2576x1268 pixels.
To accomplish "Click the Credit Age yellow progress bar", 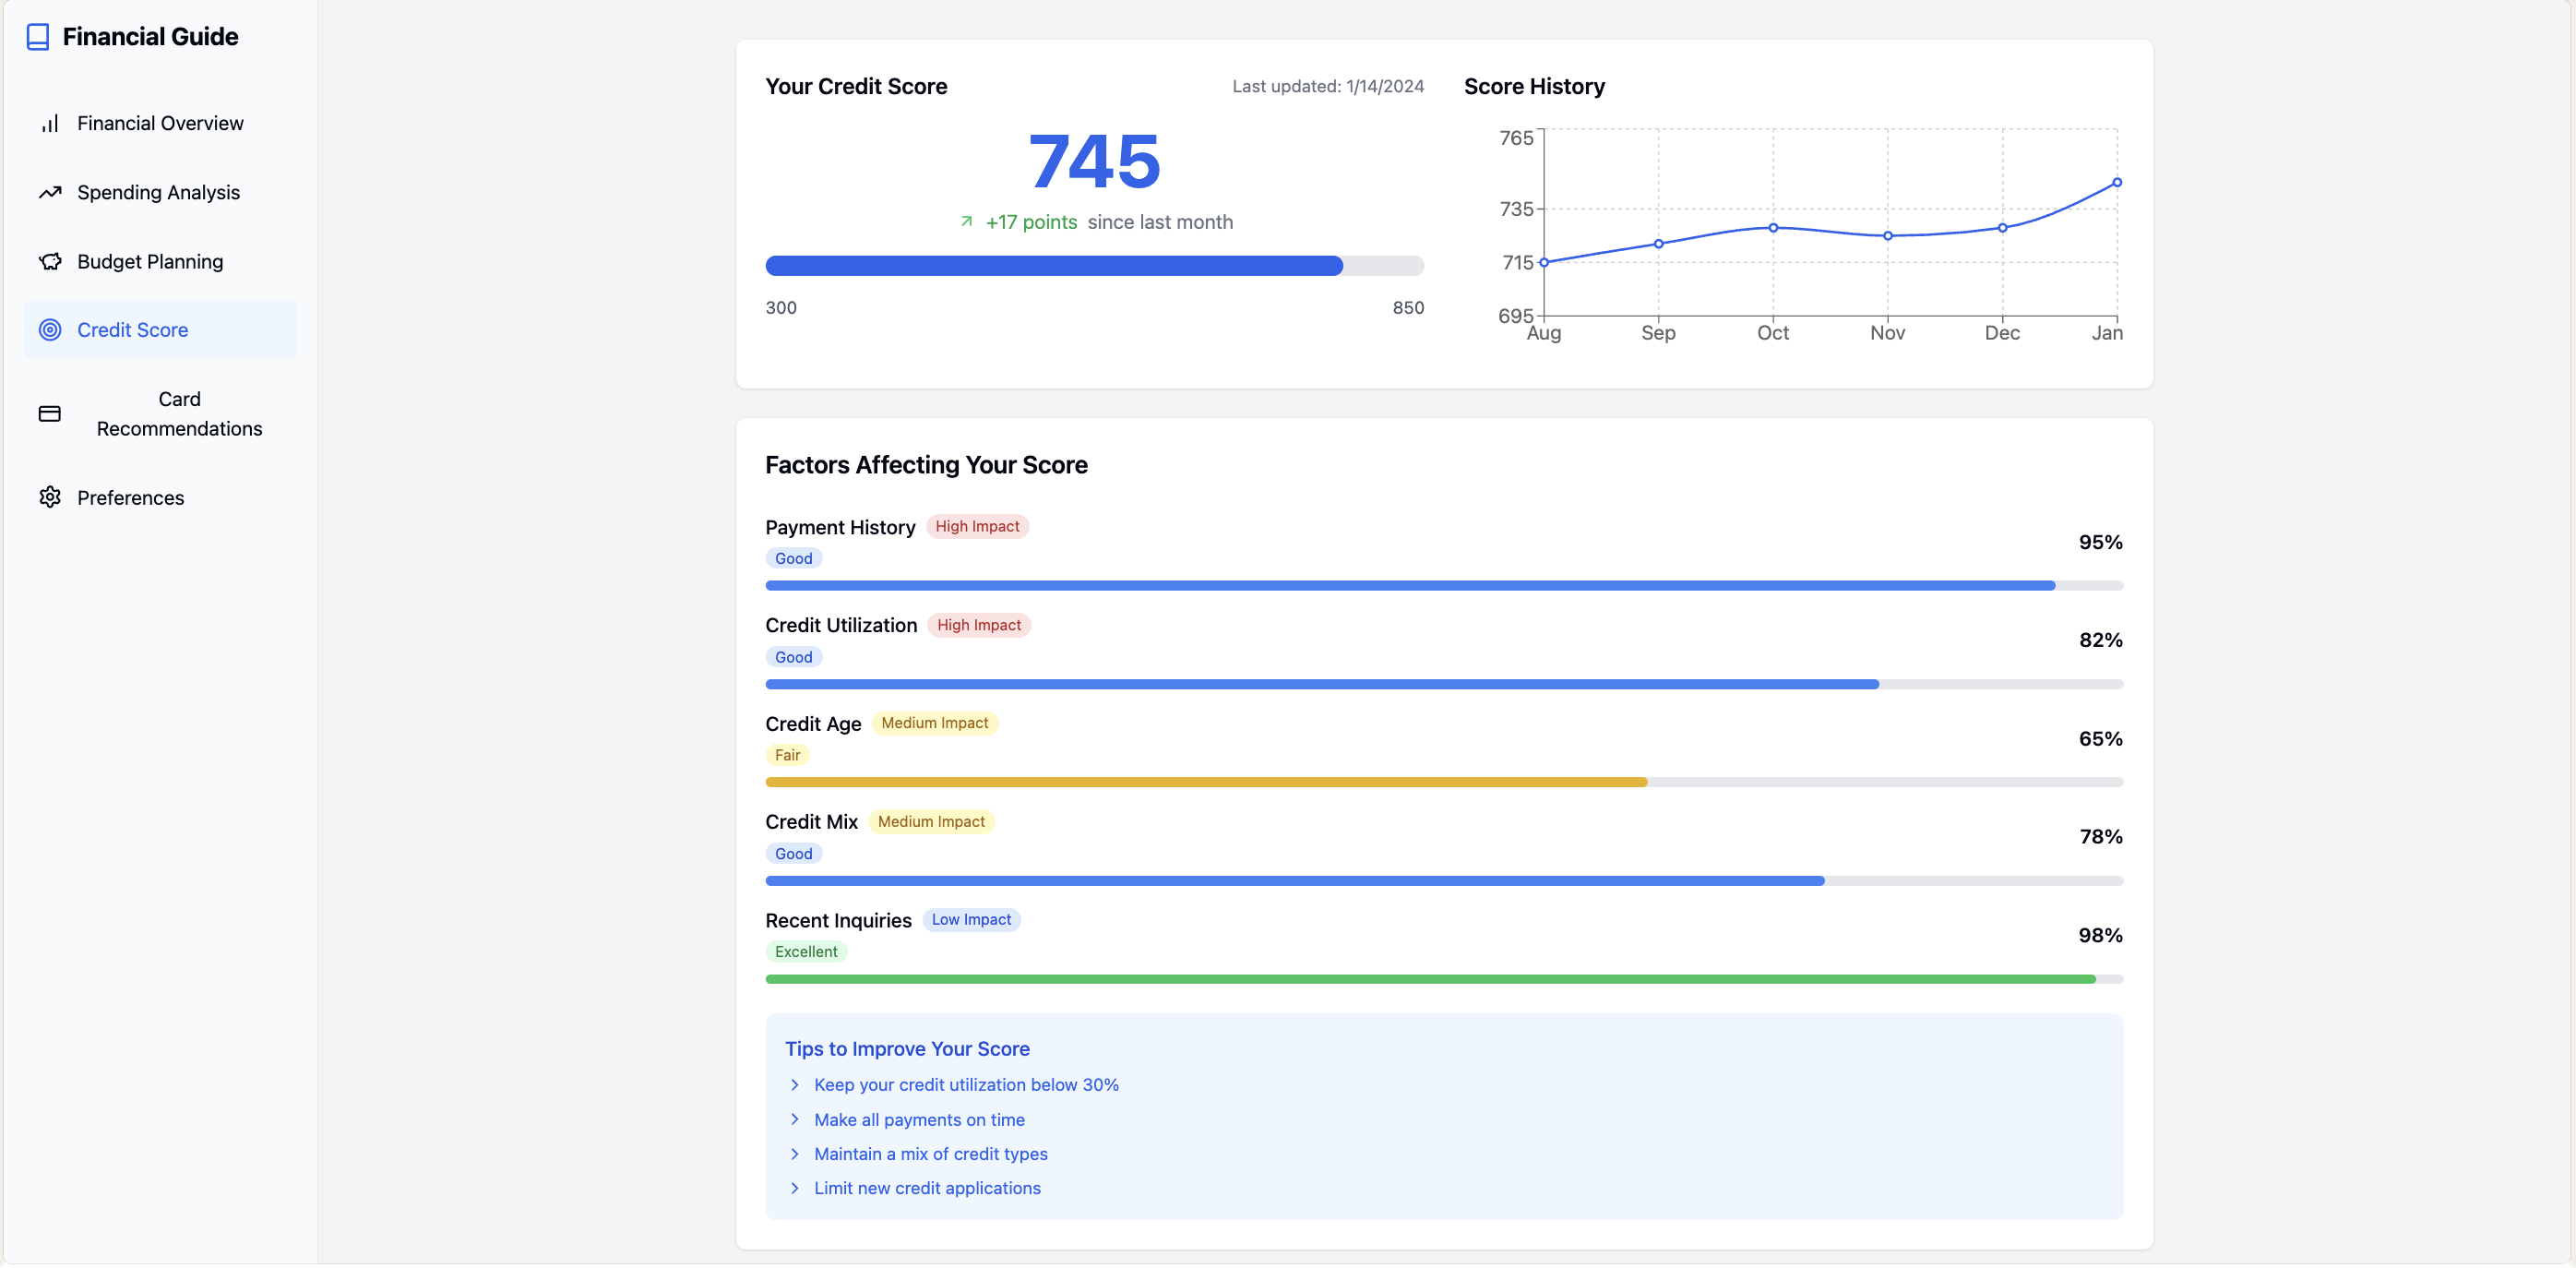I will pos(1205,782).
